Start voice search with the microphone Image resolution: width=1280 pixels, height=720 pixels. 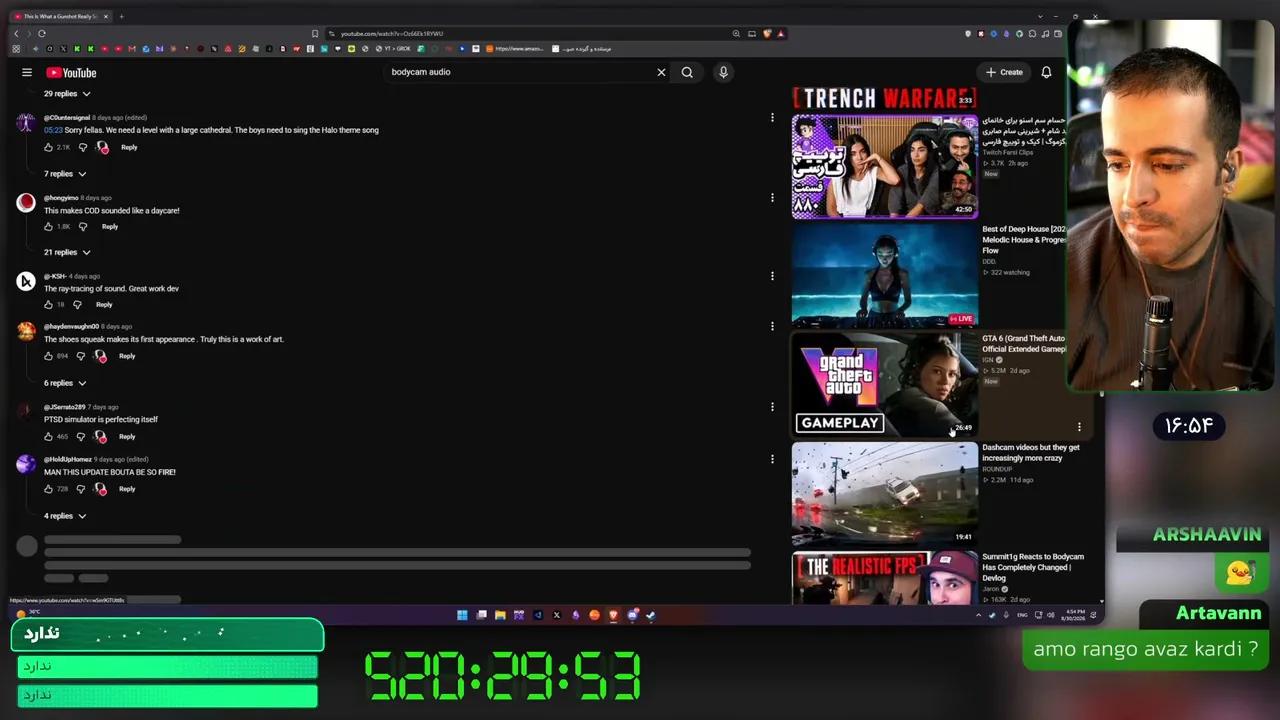tap(723, 72)
